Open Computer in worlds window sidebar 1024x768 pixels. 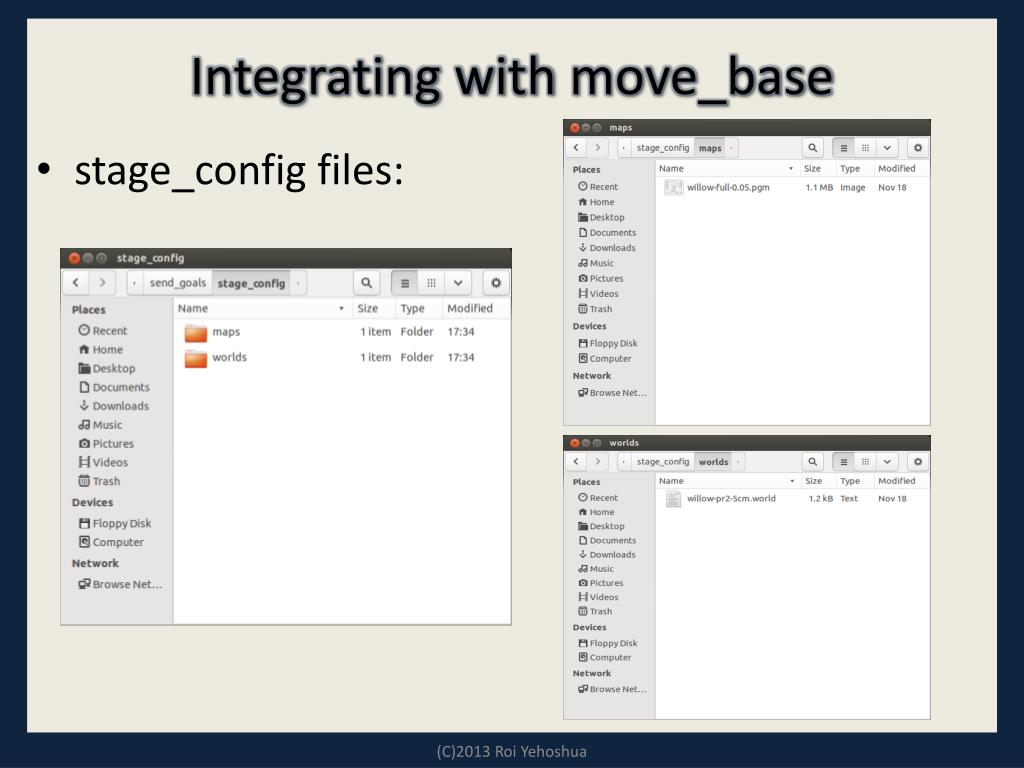[604, 658]
